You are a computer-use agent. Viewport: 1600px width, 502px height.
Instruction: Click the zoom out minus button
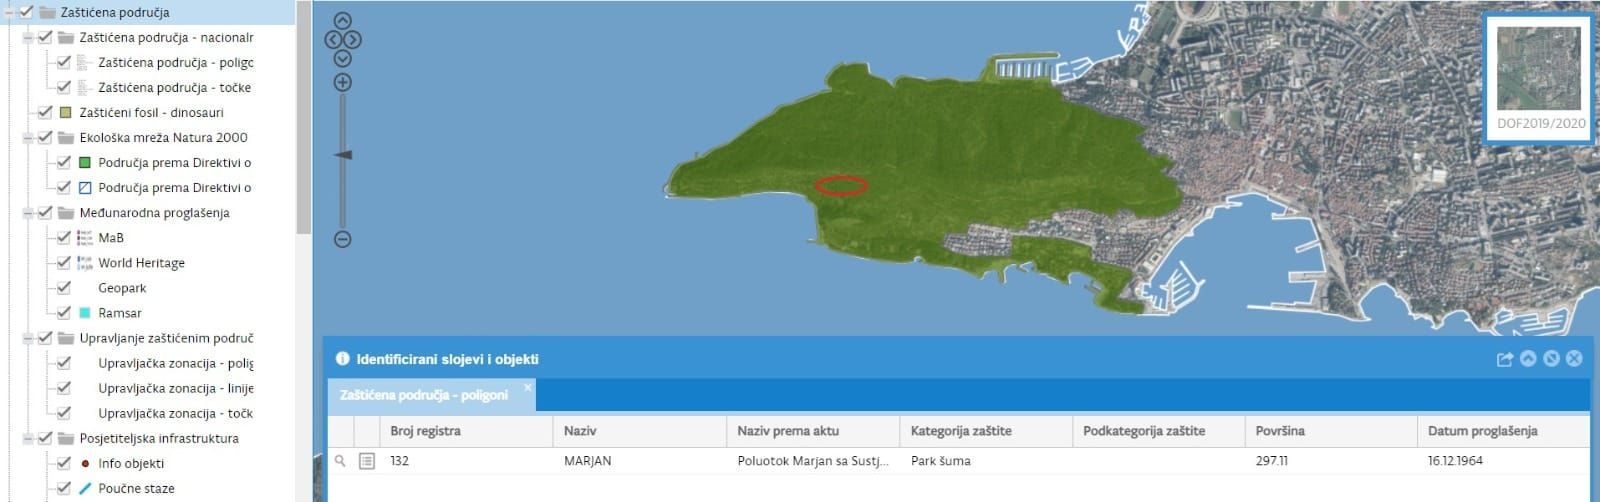tap(342, 239)
